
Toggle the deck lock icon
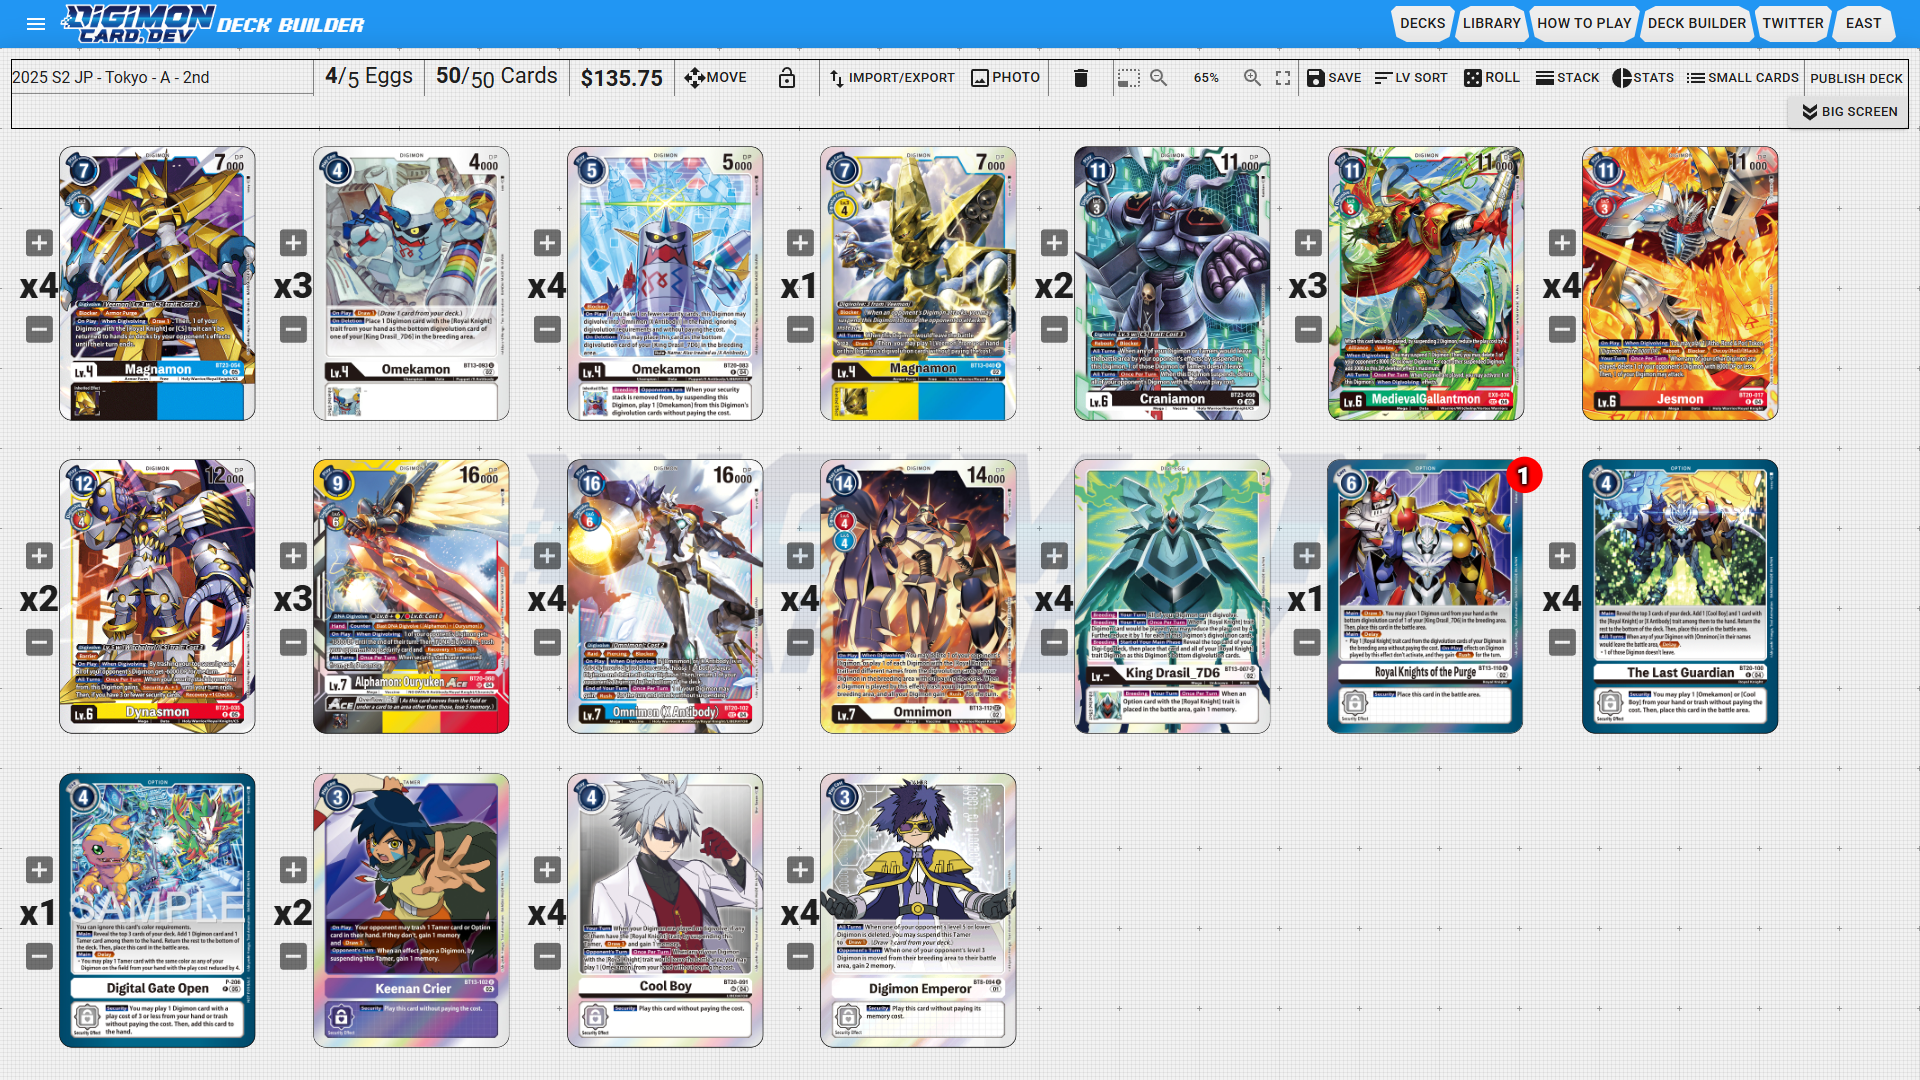(787, 78)
